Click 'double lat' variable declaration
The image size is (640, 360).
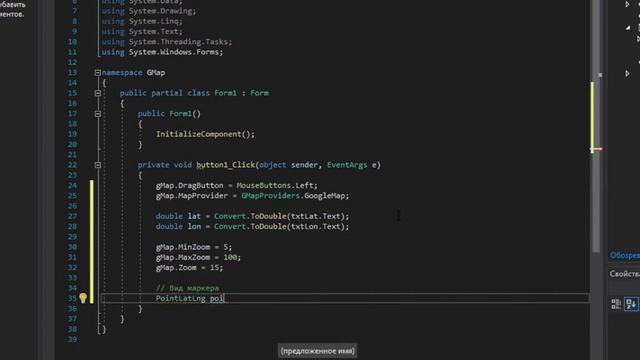coord(178,216)
